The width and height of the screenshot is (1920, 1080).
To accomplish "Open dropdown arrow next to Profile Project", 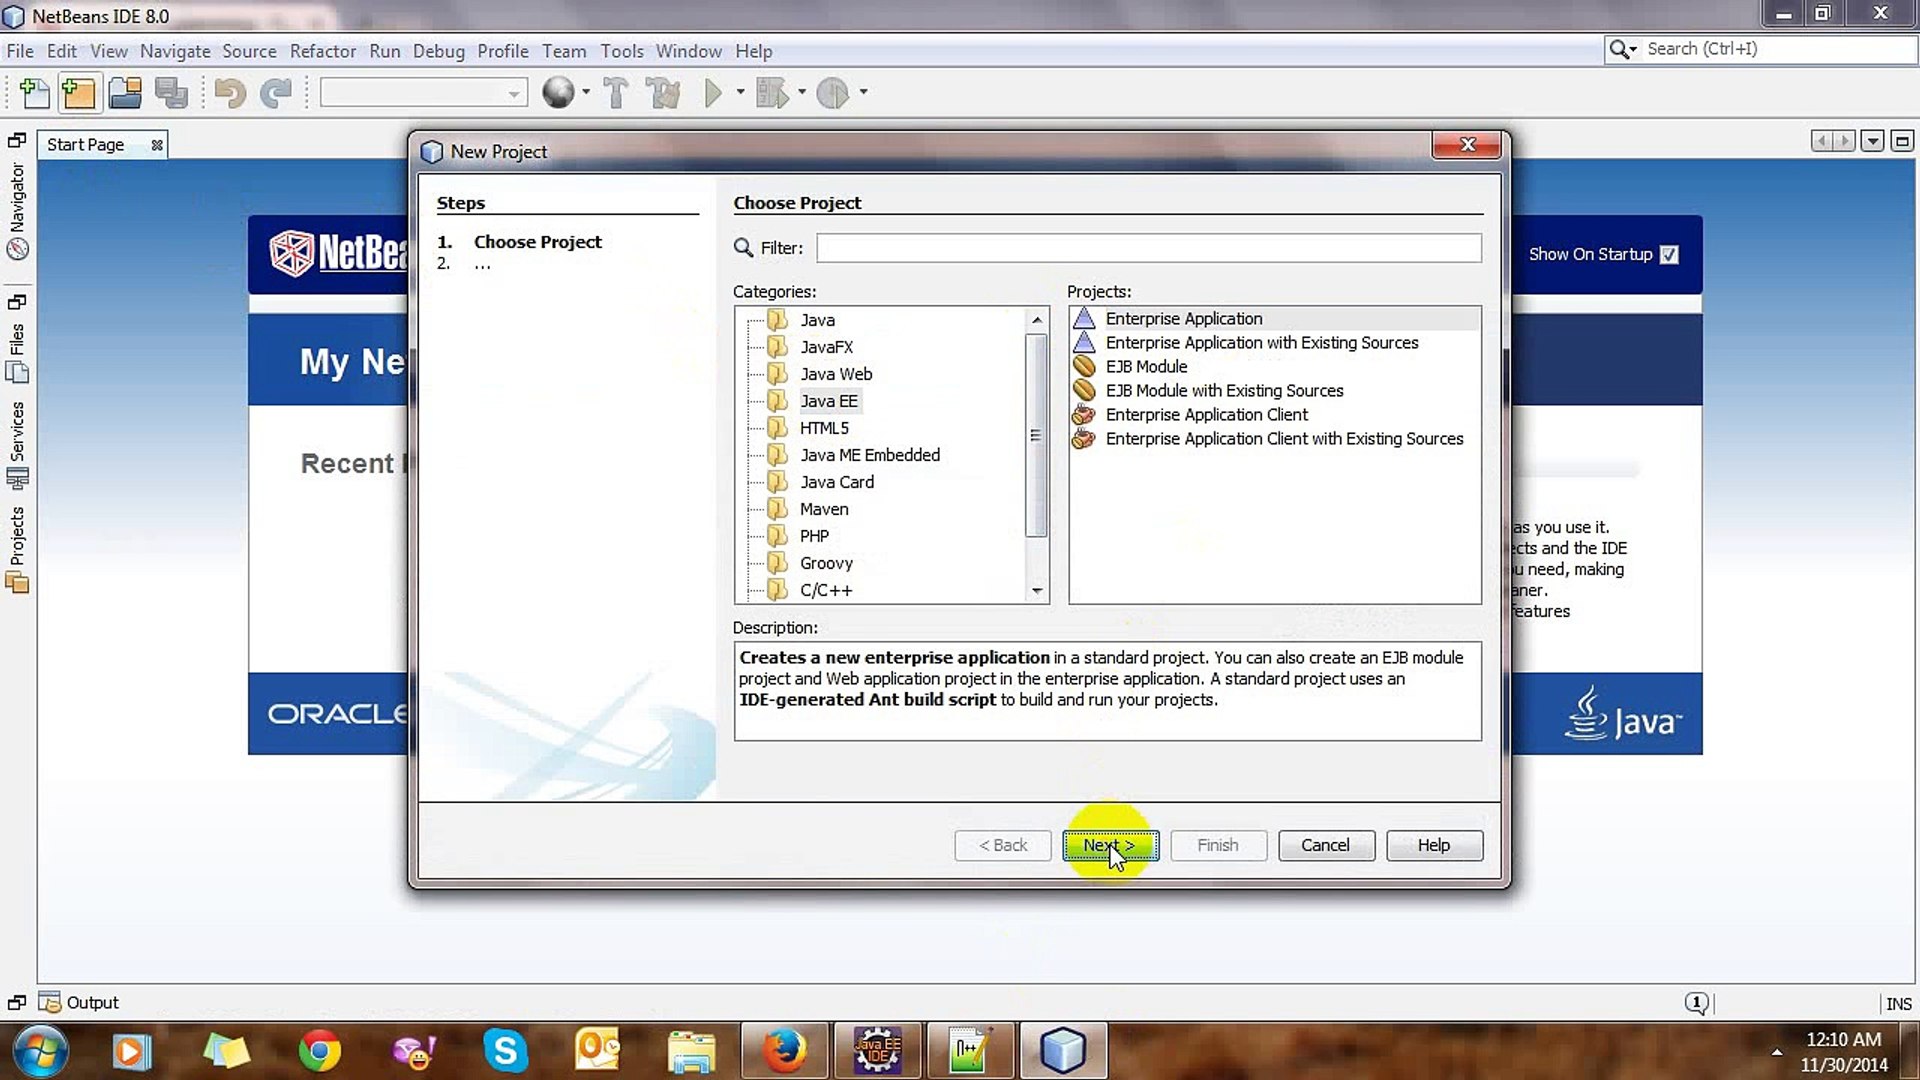I will click(x=863, y=93).
